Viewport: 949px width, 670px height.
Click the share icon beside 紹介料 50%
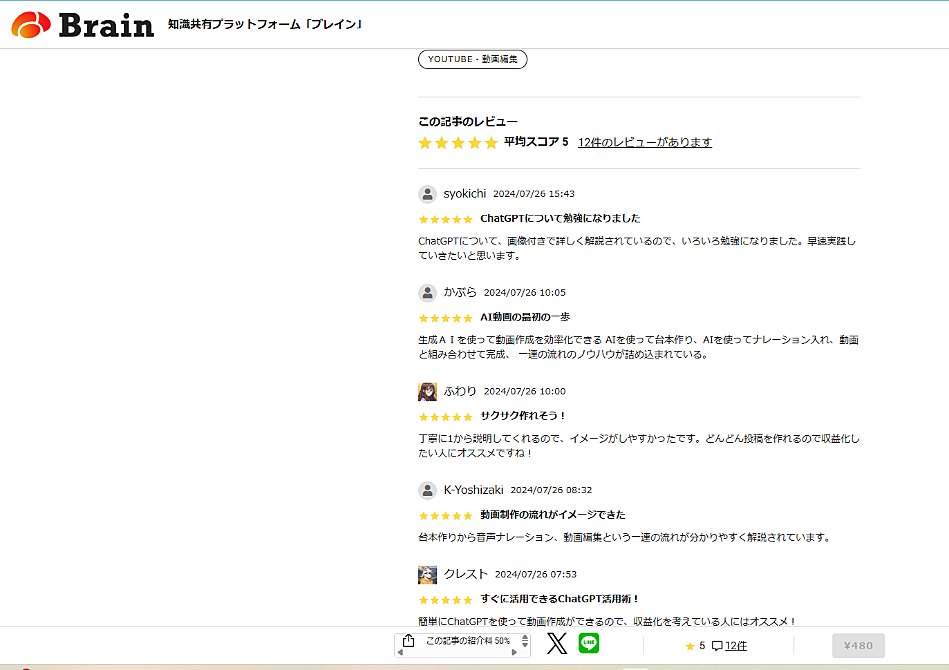point(409,641)
